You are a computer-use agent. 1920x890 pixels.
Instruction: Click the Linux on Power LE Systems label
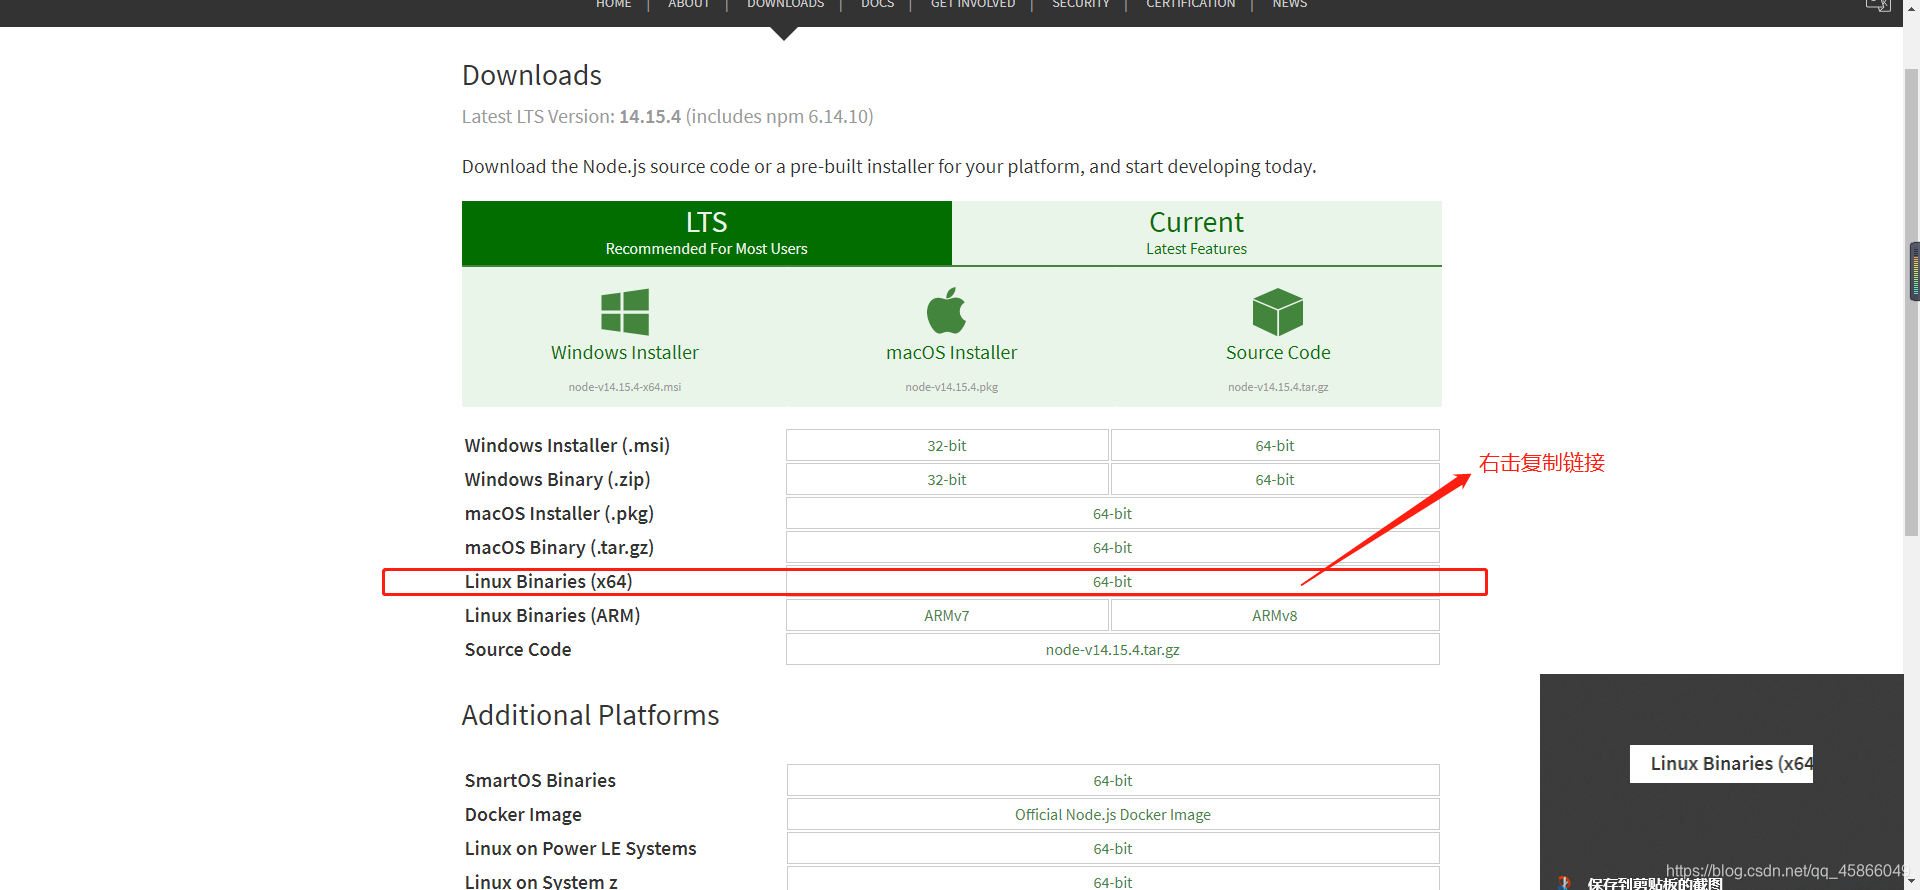(580, 849)
